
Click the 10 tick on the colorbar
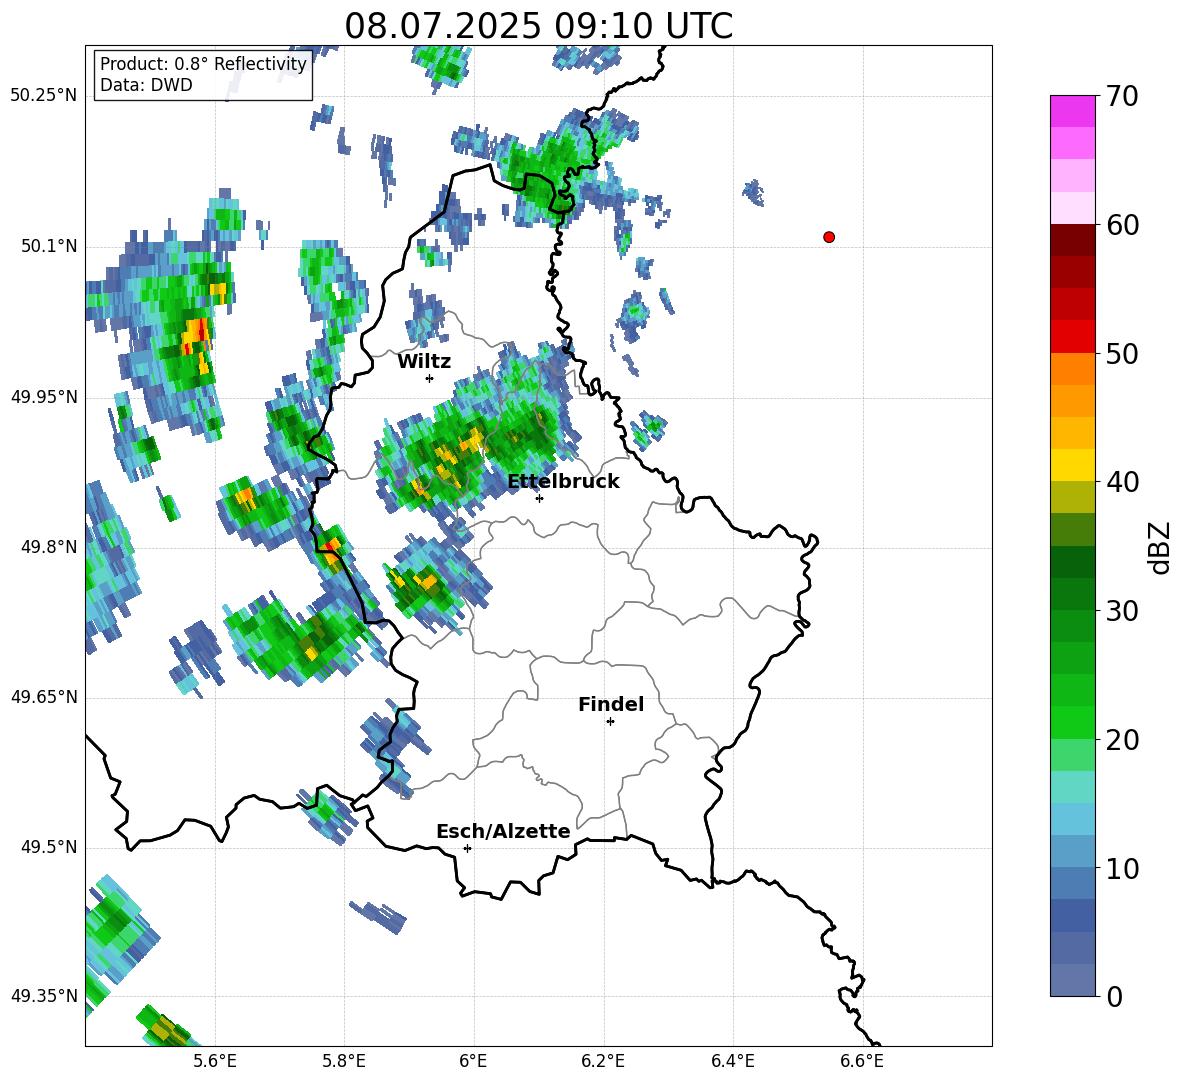(x=1121, y=868)
